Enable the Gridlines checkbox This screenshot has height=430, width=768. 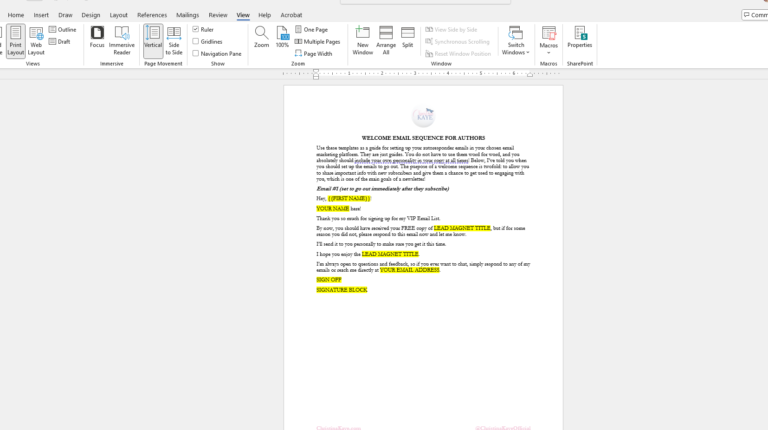196,42
